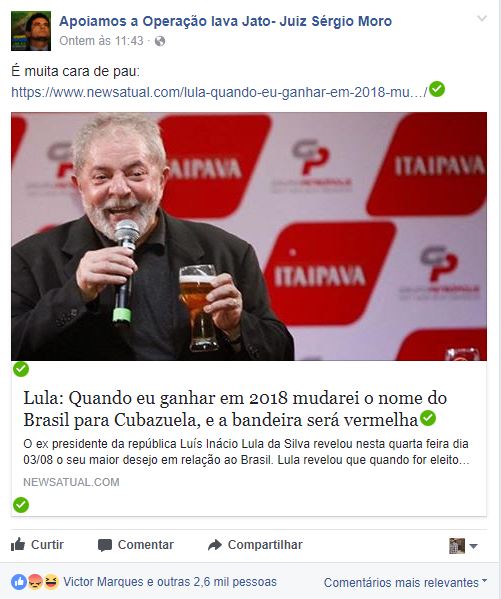Click the public globe privacy icon
This screenshot has width=501, height=599.
(160, 41)
